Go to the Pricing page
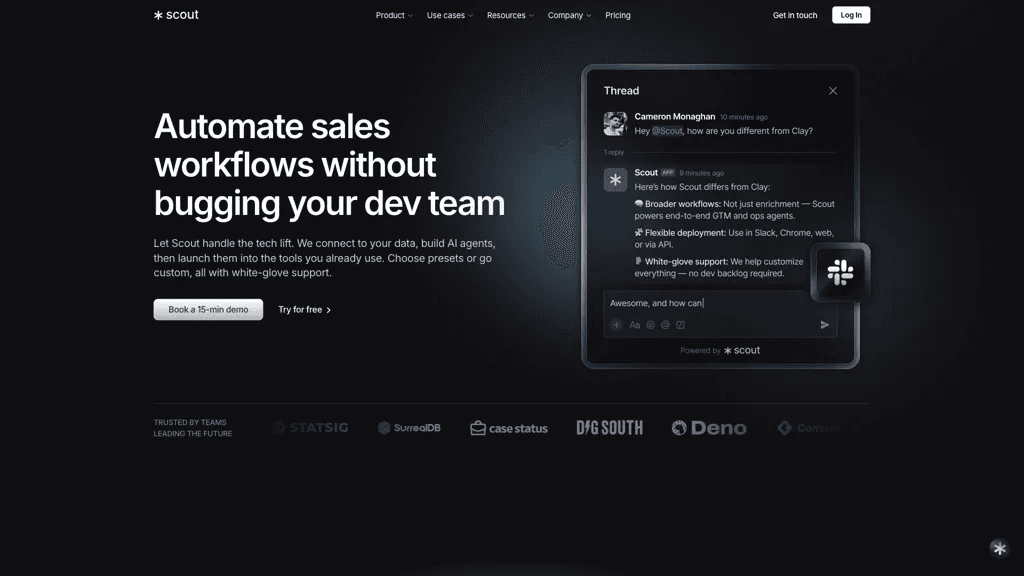 [x=618, y=15]
